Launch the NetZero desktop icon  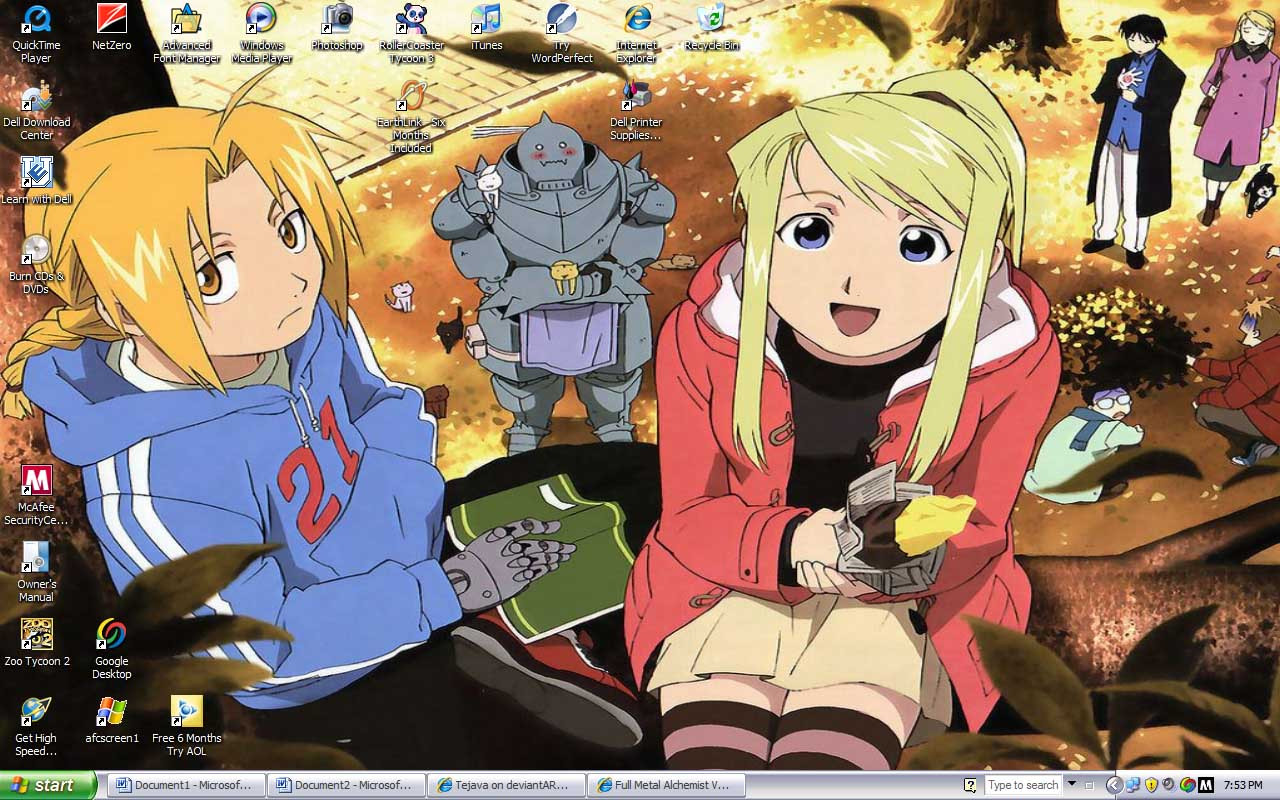click(112, 28)
